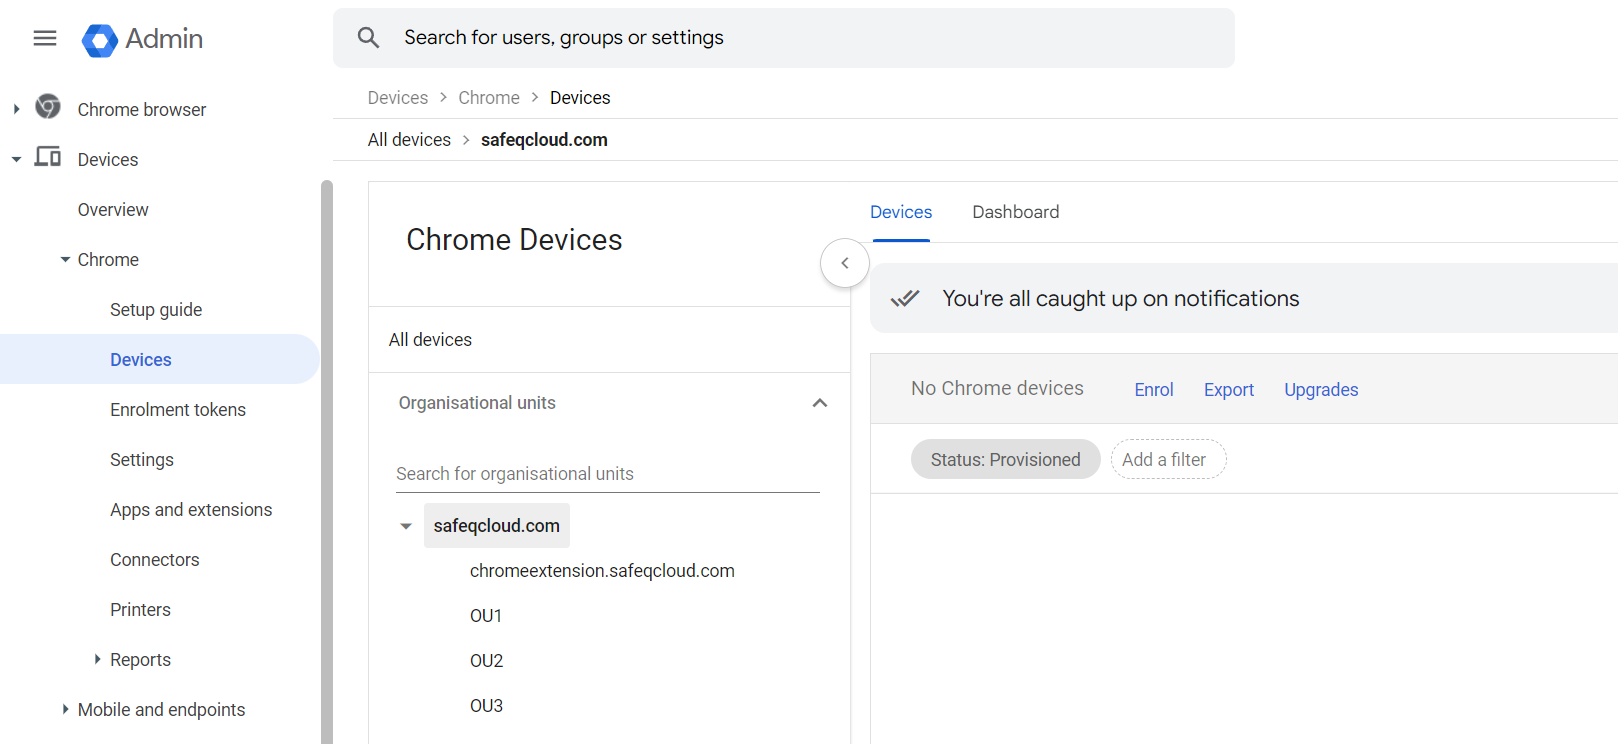Click the double-check notifications icon
The image size is (1618, 744).
905,298
